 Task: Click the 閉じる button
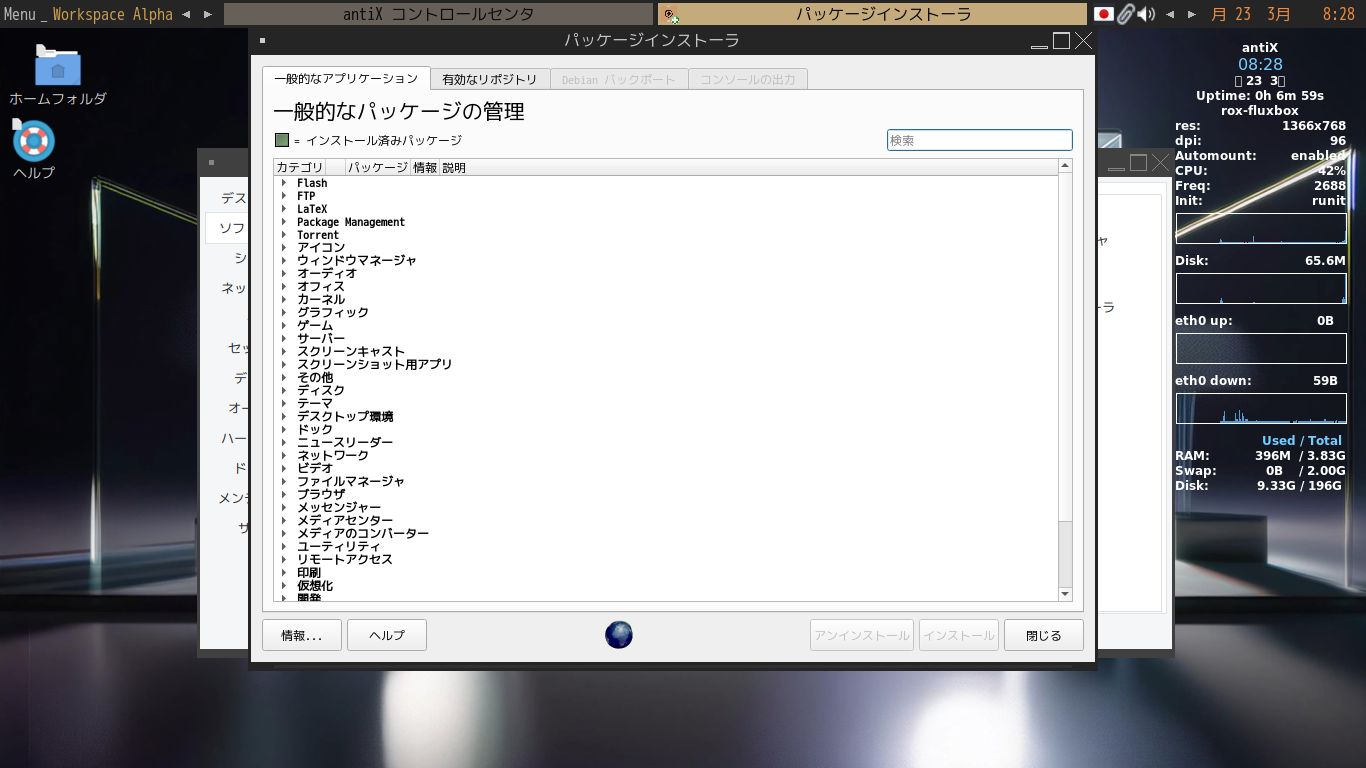pyautogui.click(x=1043, y=634)
